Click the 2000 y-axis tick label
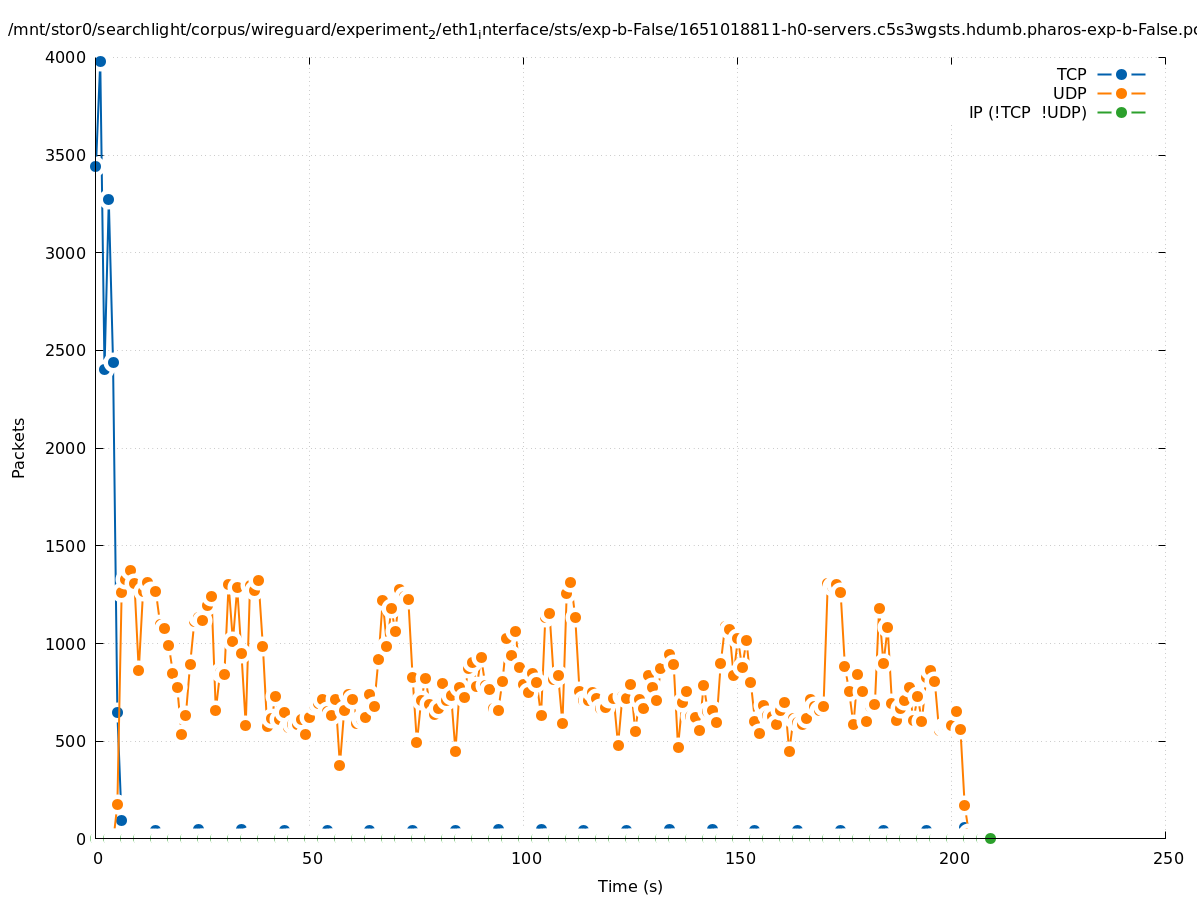The image size is (1197, 900). tap(66, 448)
